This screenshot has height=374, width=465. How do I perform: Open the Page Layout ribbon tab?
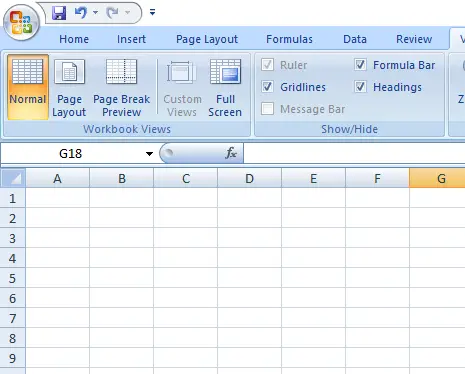[207, 39]
